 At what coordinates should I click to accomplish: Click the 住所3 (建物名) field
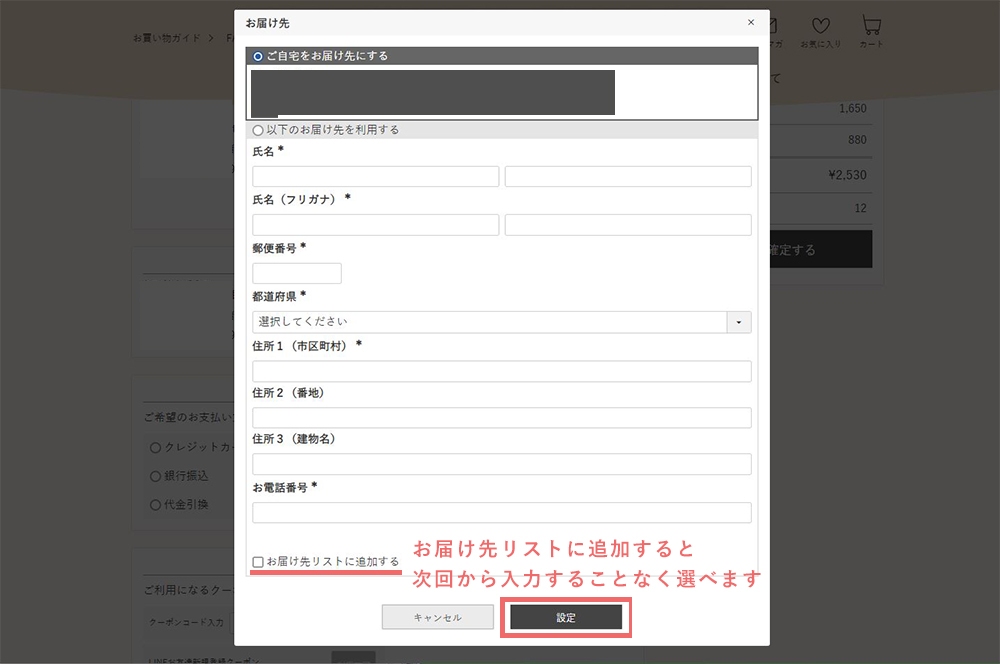501,464
